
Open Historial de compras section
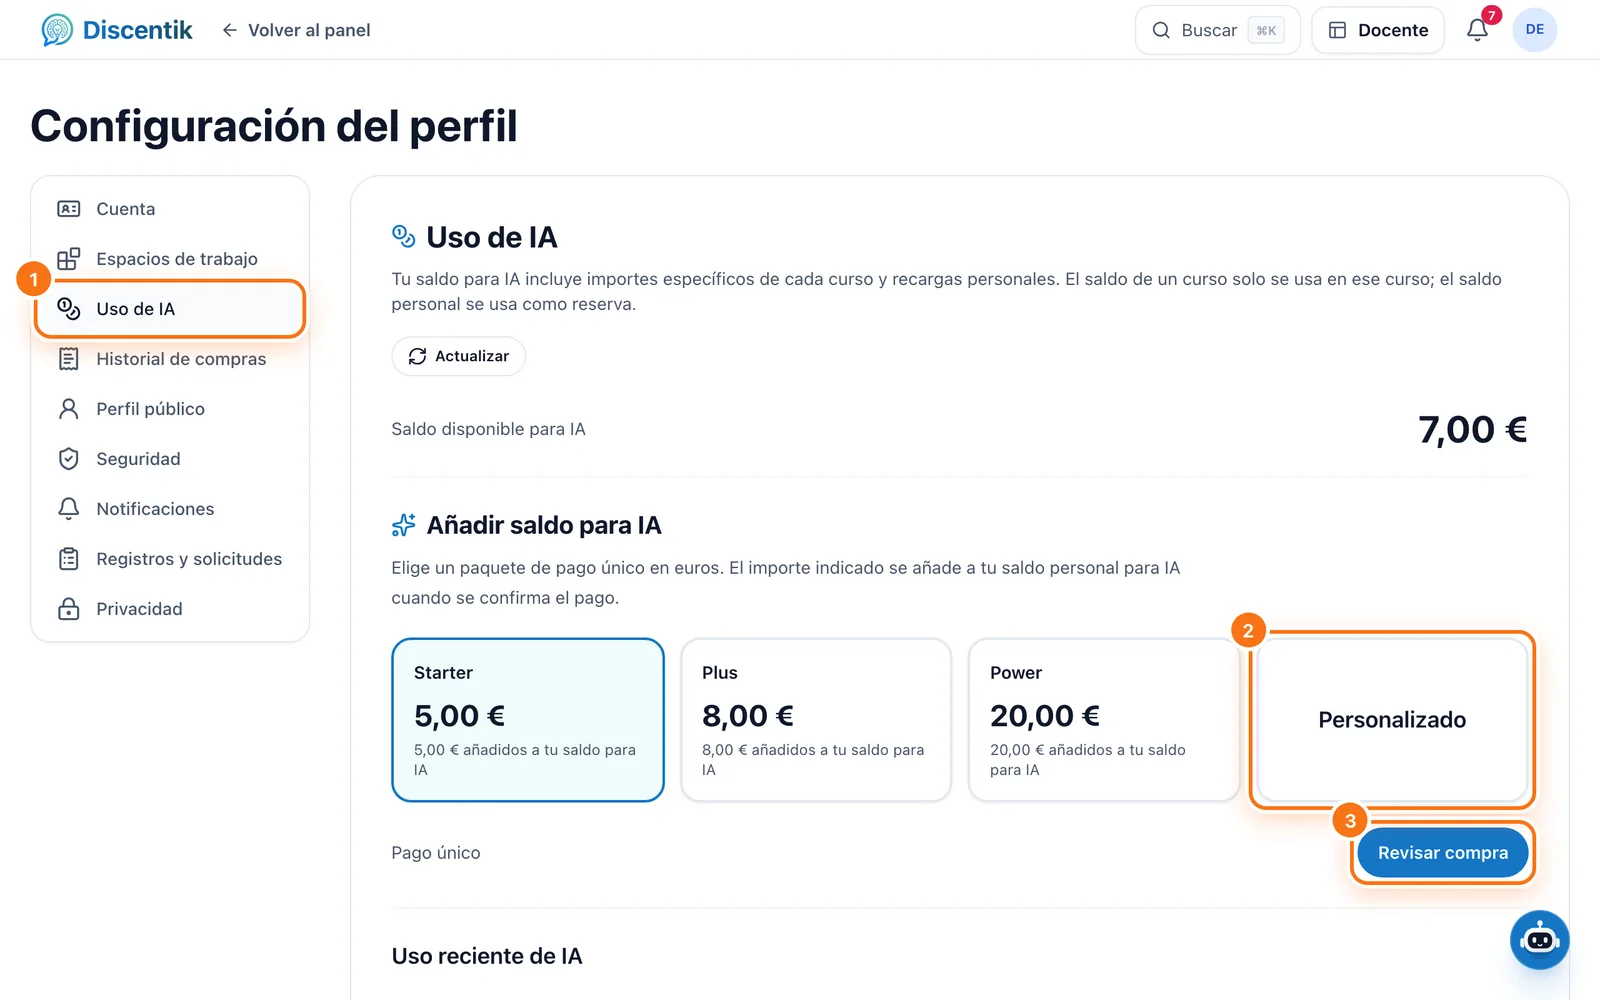[181, 359]
